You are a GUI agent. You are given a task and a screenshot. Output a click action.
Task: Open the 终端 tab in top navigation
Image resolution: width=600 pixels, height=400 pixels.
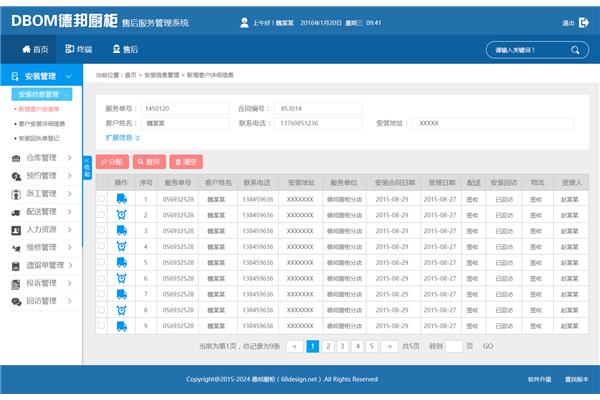pyautogui.click(x=78, y=49)
